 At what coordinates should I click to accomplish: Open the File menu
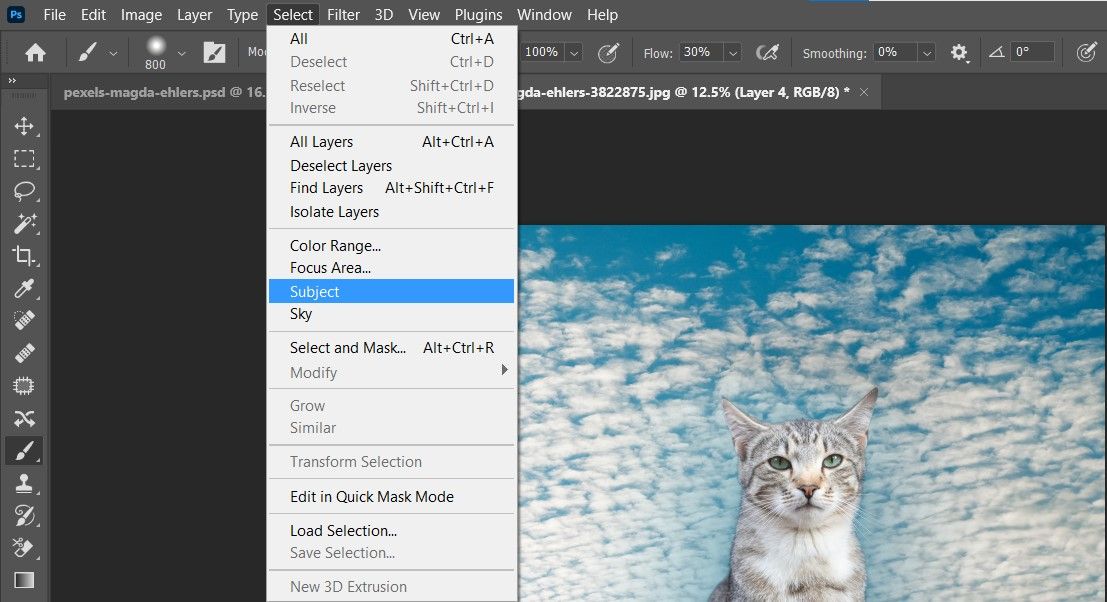pyautogui.click(x=54, y=15)
